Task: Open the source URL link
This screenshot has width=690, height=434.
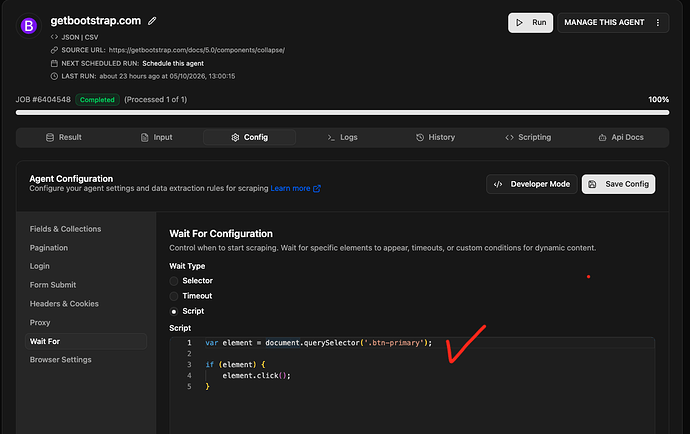Action: click(197, 50)
